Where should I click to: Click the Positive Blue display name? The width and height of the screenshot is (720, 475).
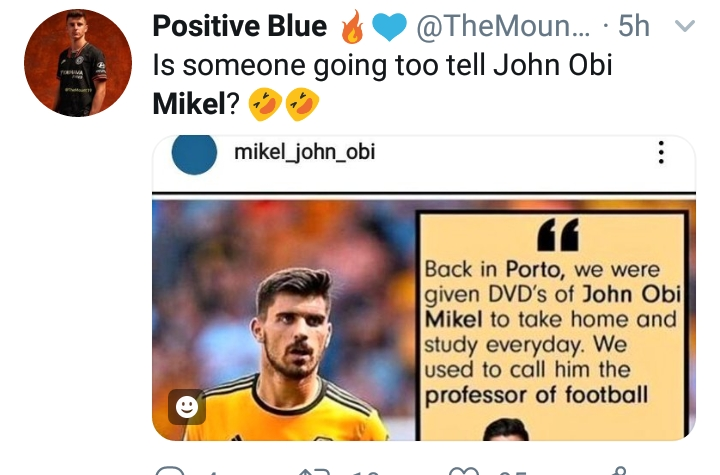(240, 28)
